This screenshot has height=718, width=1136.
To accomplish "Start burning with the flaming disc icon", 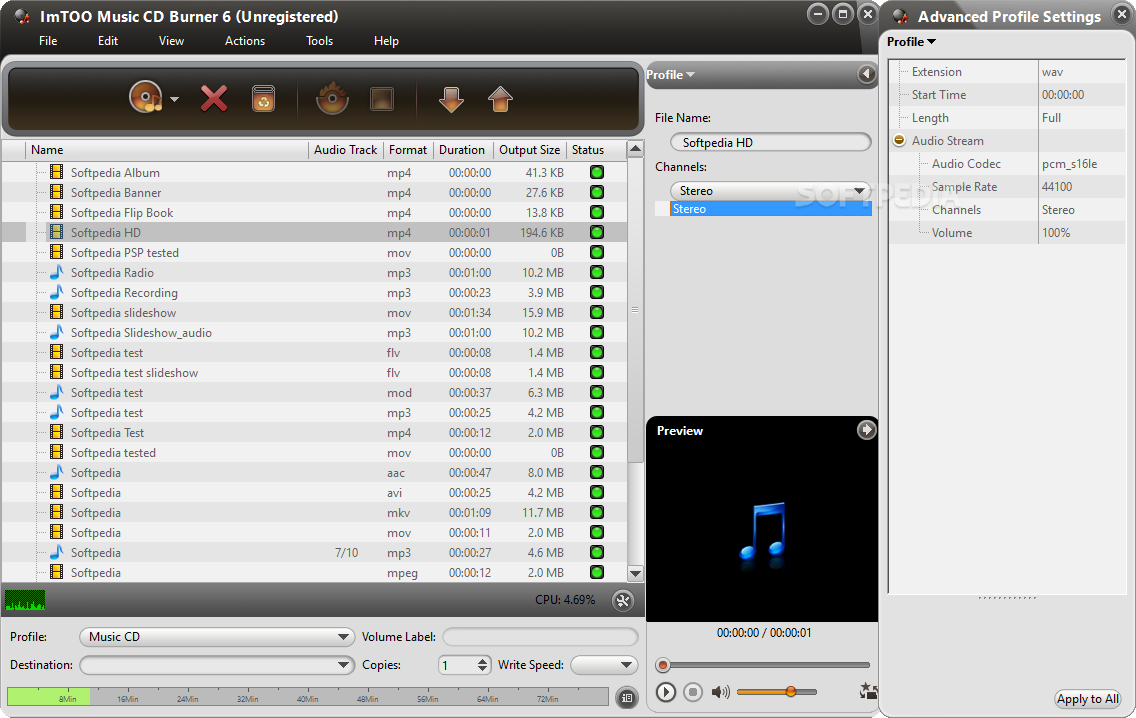I will 333,99.
